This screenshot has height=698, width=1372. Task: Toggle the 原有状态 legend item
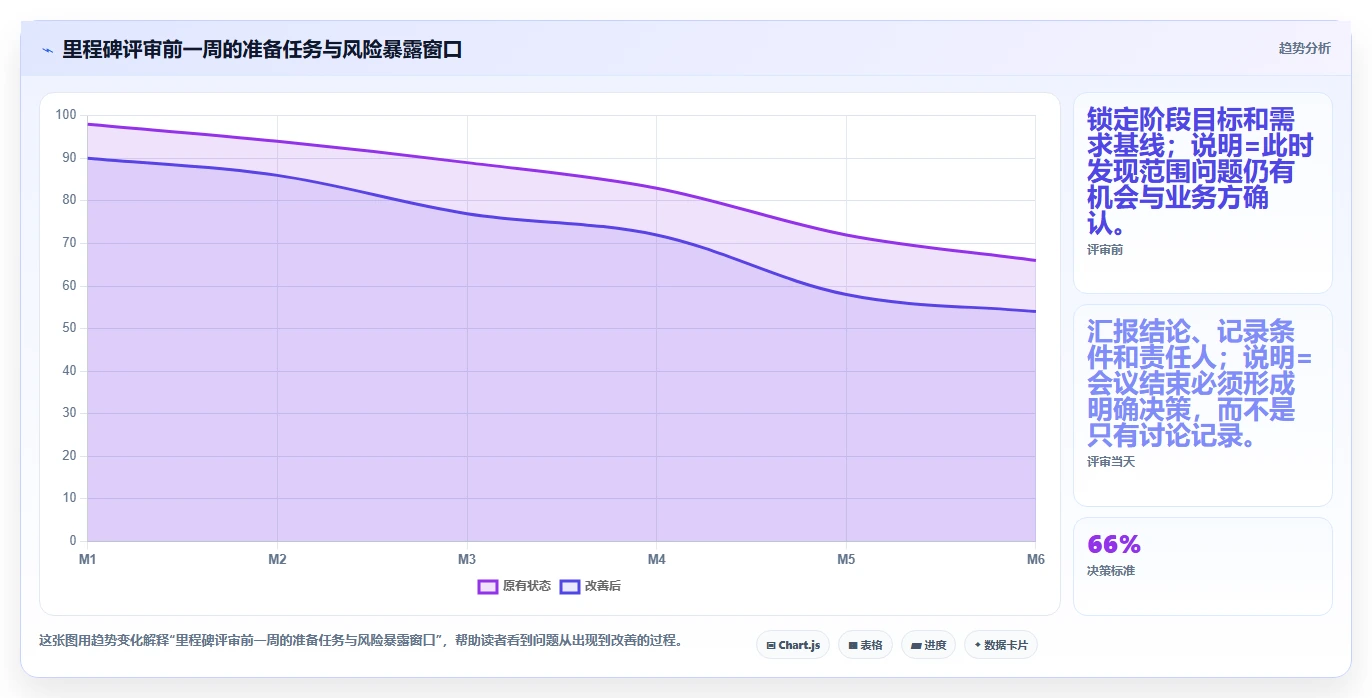(514, 586)
